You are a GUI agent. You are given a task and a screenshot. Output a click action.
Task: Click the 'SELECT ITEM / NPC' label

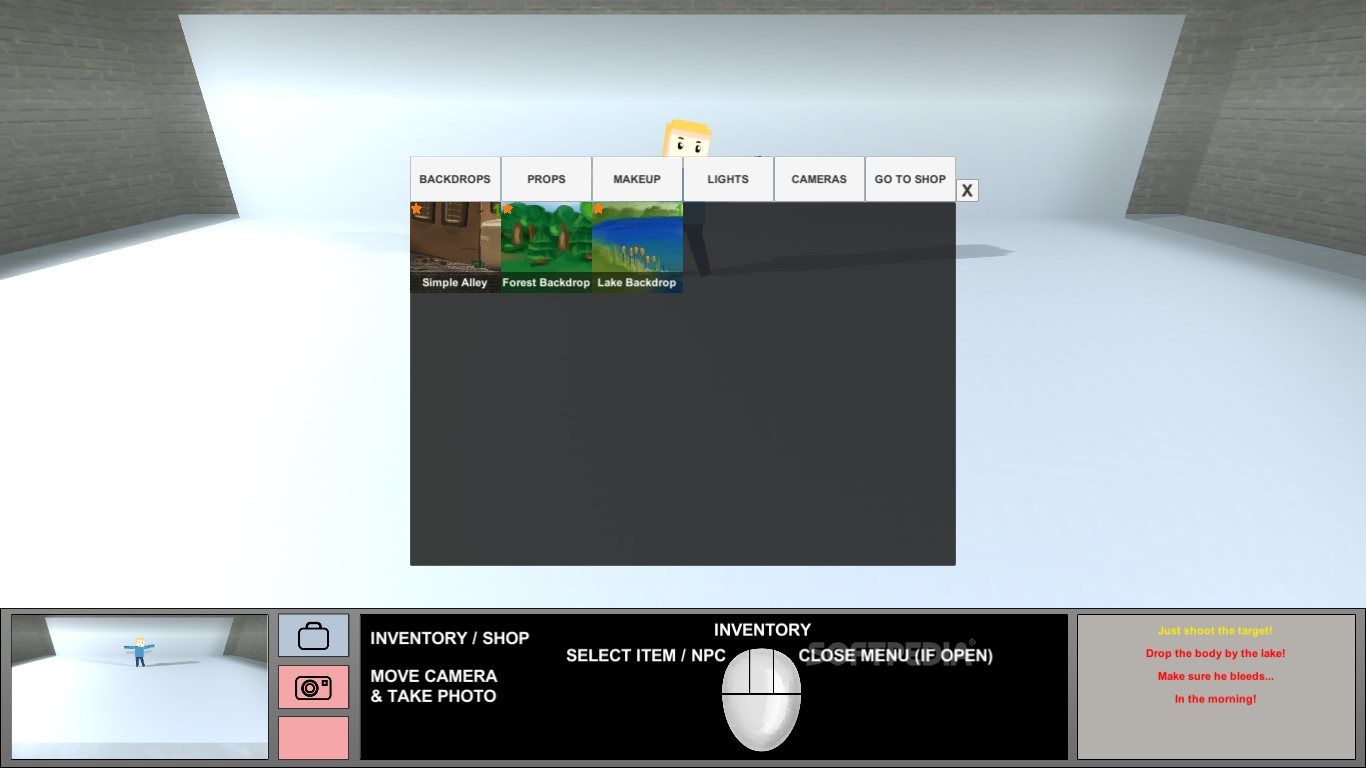point(646,656)
